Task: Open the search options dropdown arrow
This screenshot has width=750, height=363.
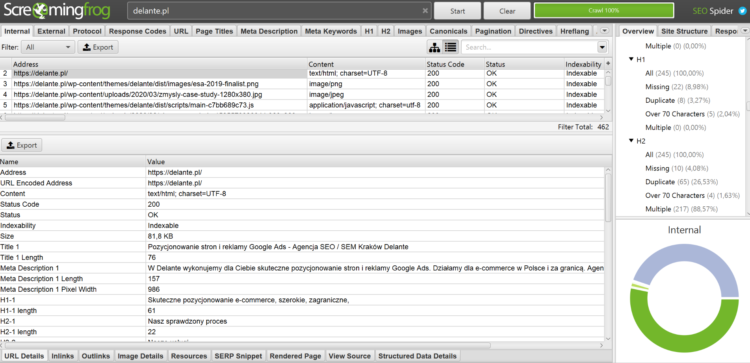Action: [x=602, y=47]
